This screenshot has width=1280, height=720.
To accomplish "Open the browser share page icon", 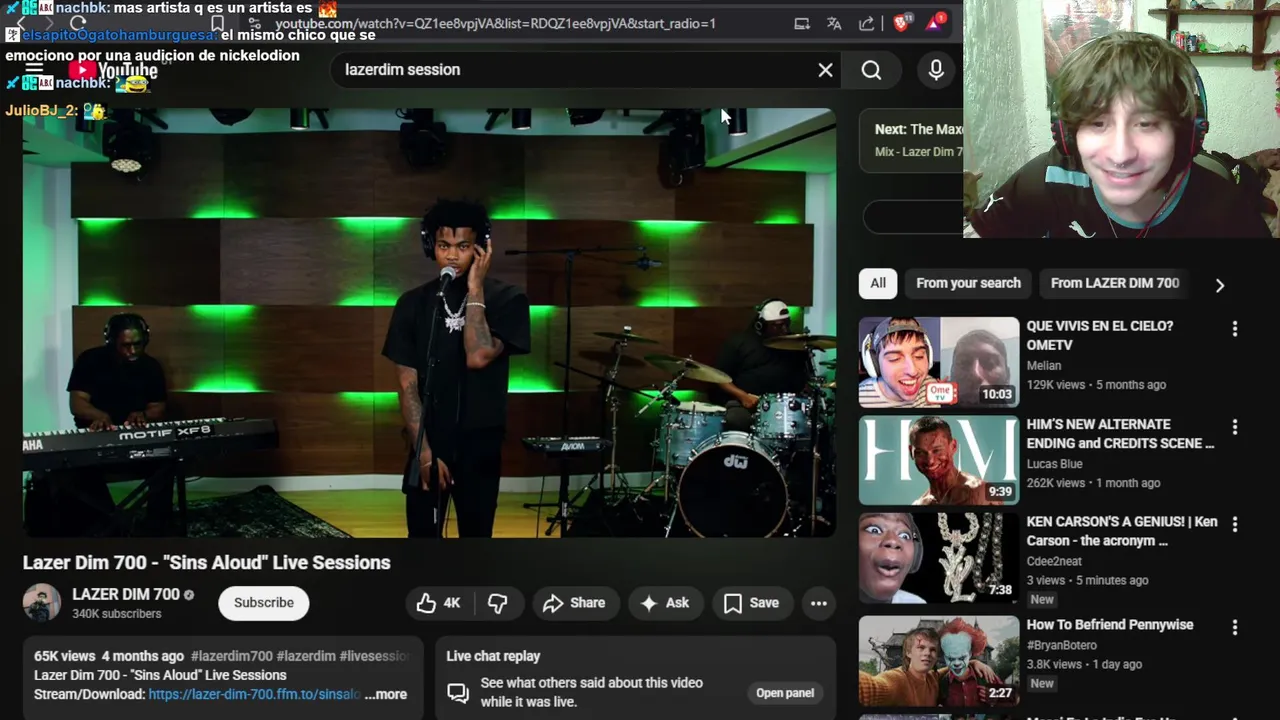I will (866, 23).
